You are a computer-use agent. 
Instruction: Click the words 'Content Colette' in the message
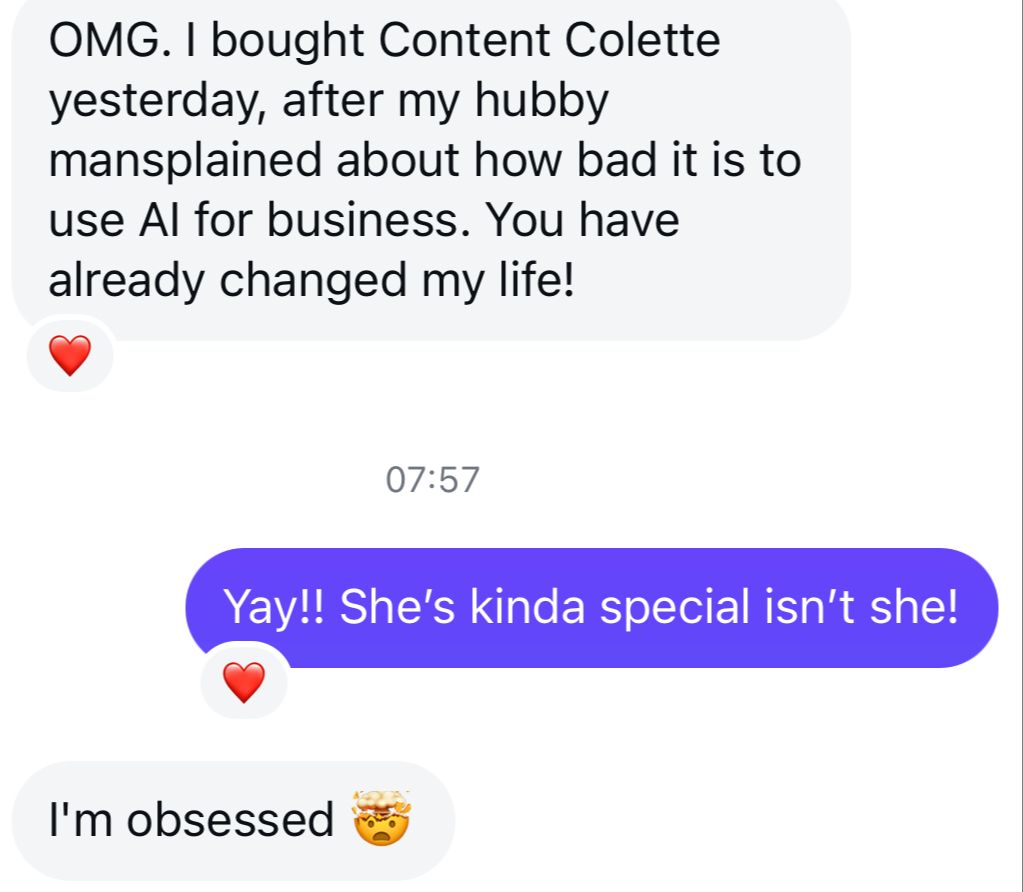click(549, 41)
